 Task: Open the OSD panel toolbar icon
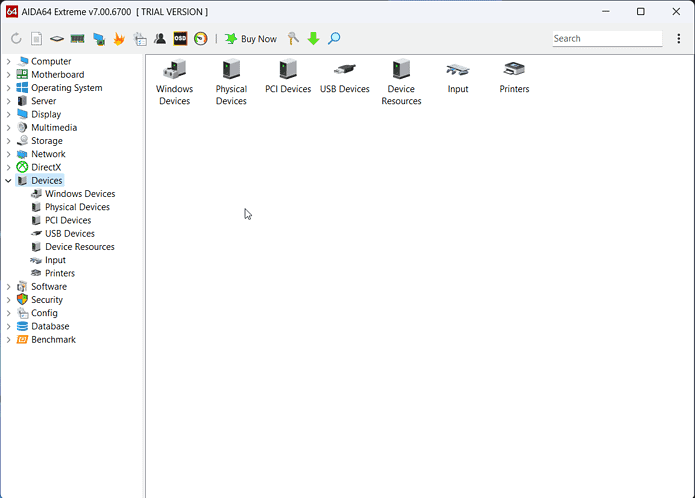[180, 39]
